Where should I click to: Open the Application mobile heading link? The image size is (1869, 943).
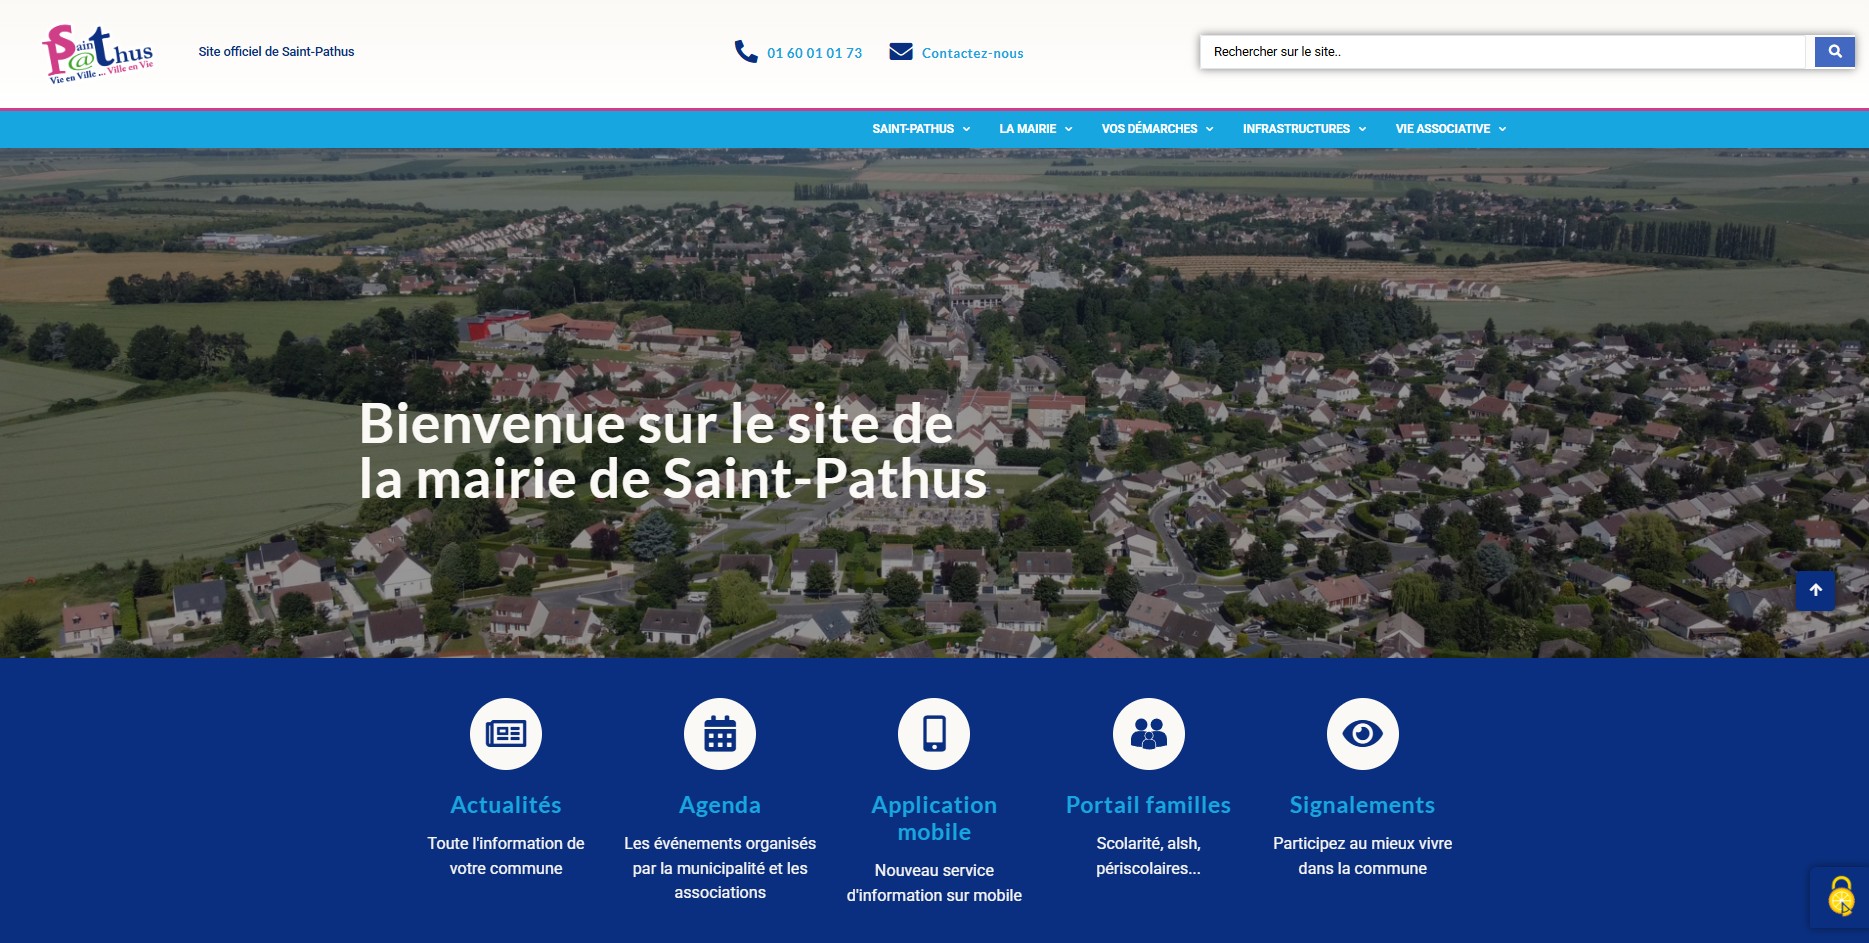click(934, 818)
